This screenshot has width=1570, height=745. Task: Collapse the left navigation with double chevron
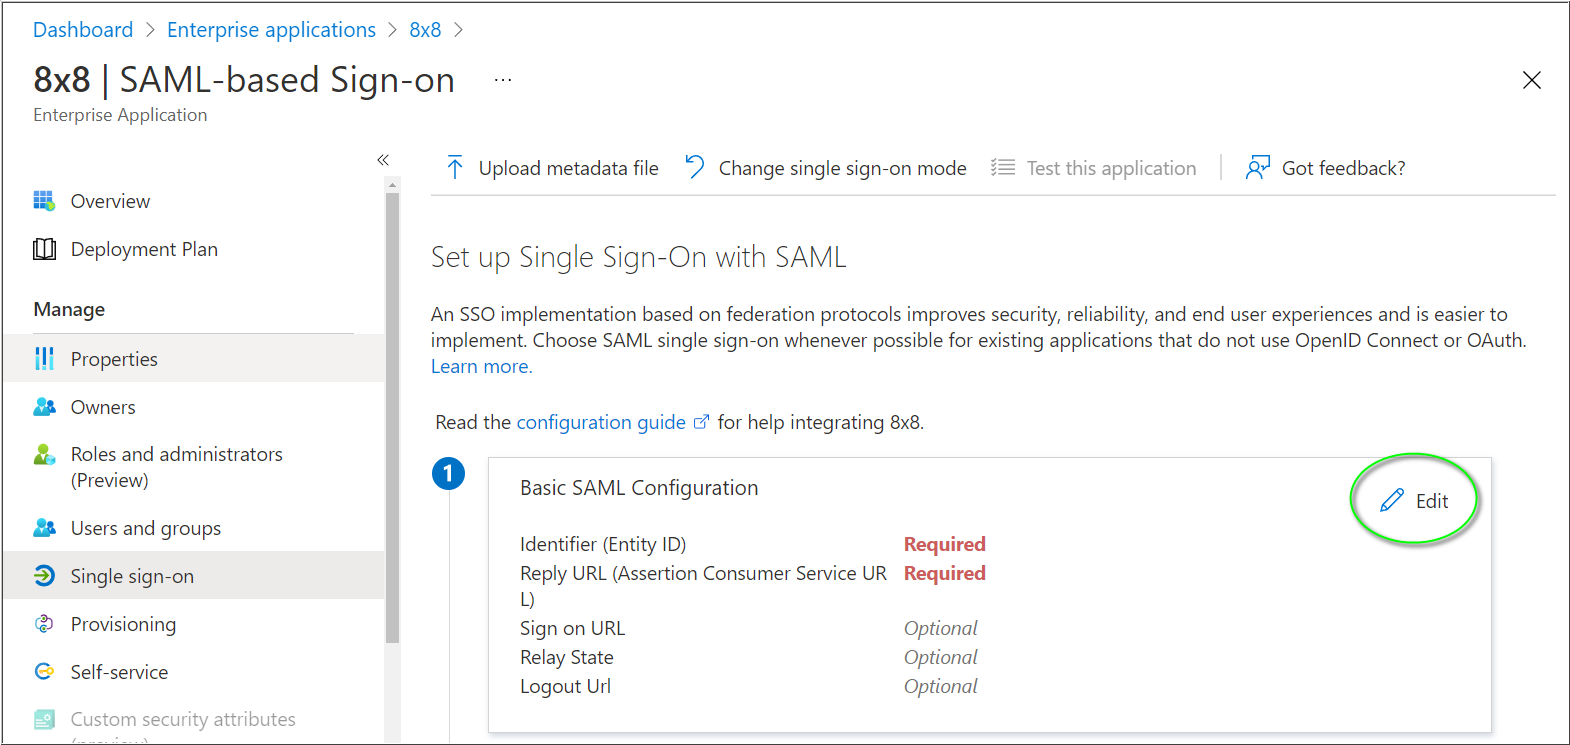pos(383,160)
